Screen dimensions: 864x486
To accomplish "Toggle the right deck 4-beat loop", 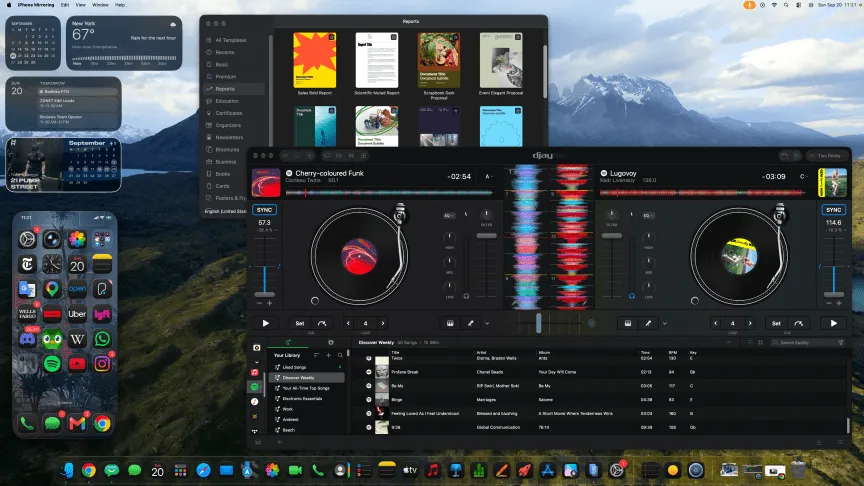I will (x=732, y=323).
